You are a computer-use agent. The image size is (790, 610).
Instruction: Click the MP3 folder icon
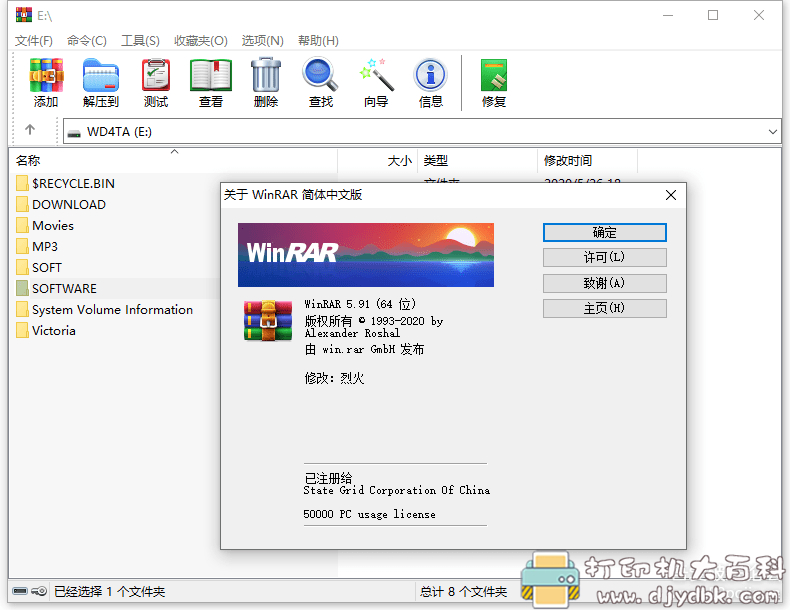click(22, 246)
